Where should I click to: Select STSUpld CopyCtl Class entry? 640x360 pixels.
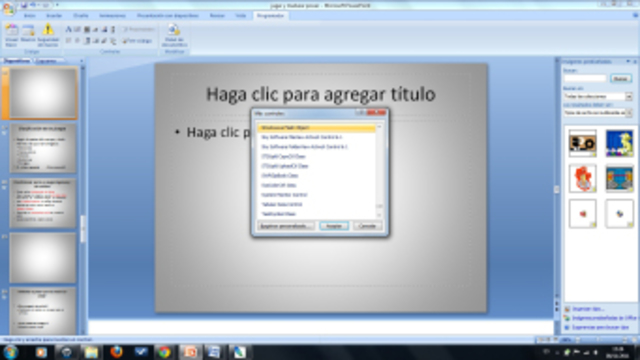316,156
